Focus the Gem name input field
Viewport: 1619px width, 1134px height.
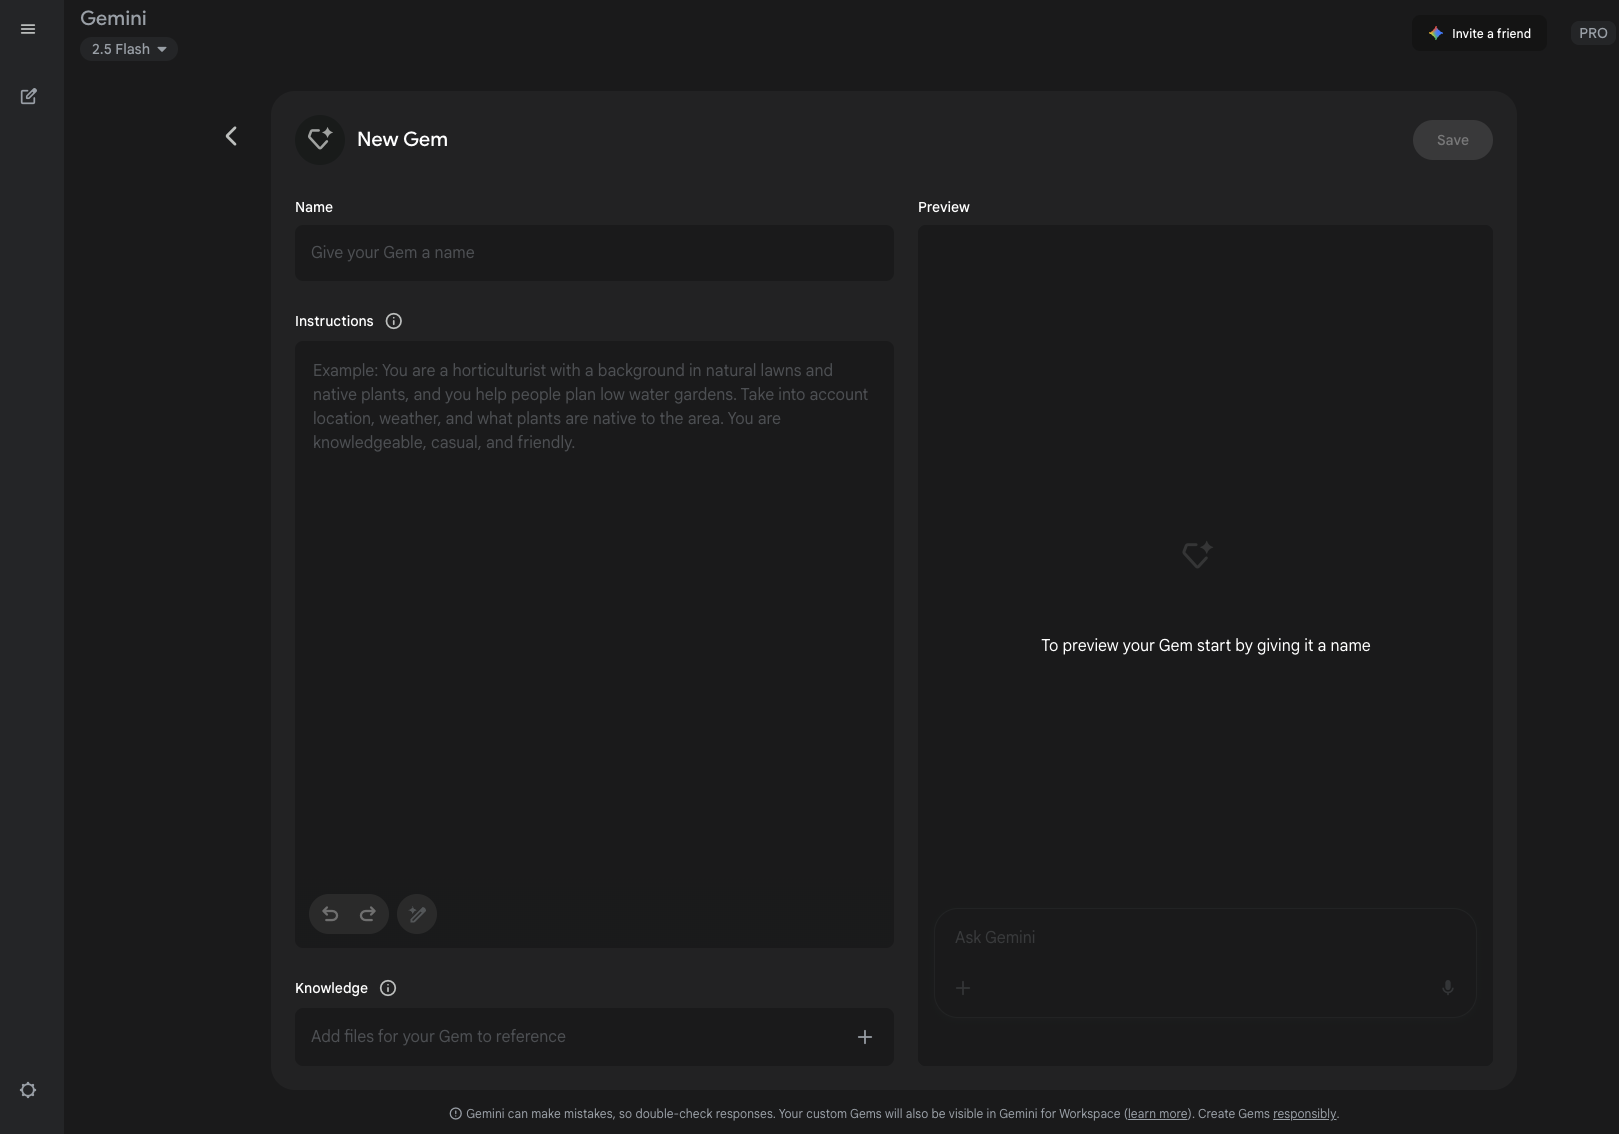pos(594,253)
